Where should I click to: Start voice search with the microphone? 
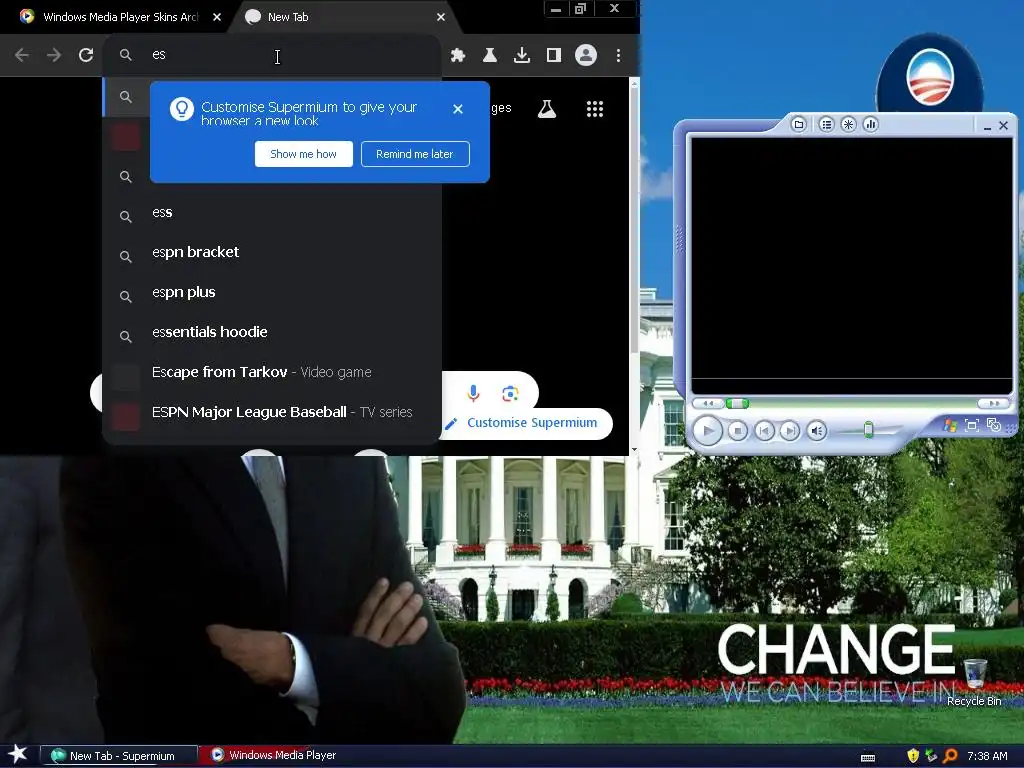[473, 393]
